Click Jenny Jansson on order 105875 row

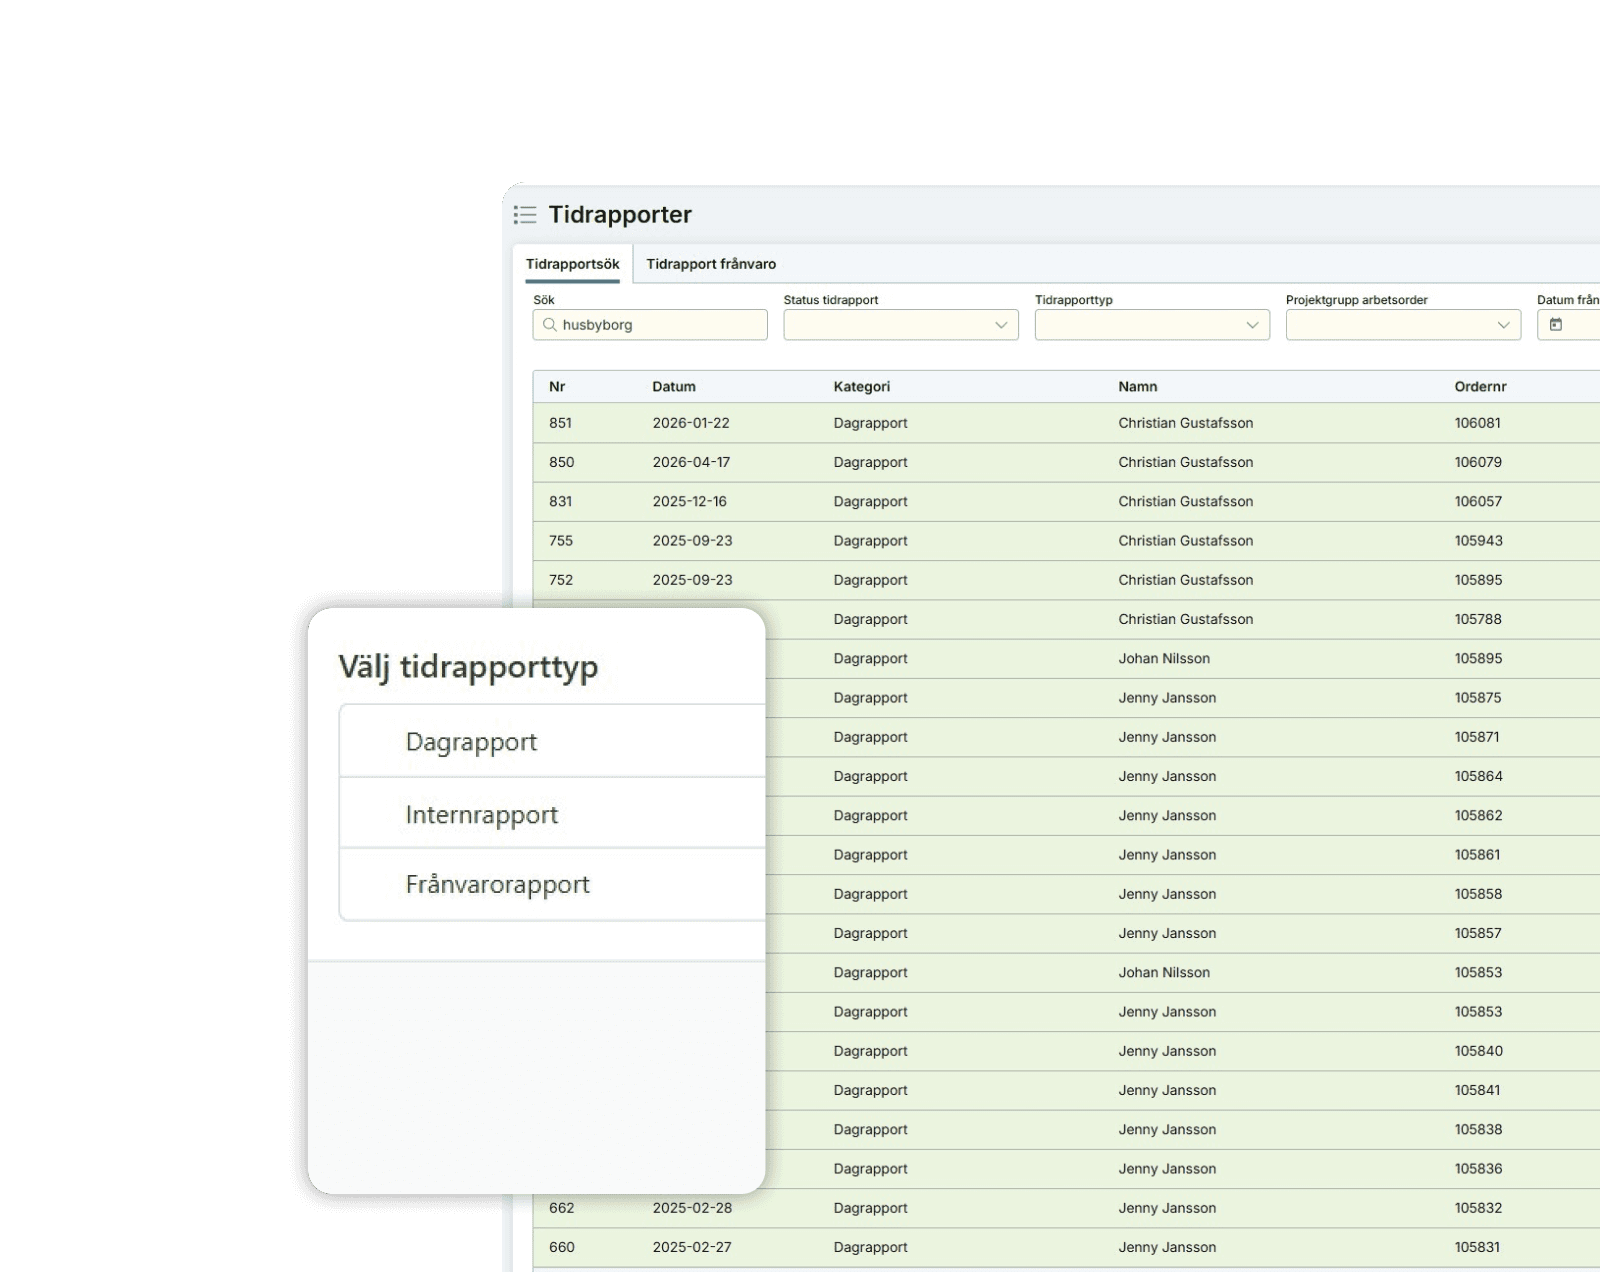pos(1167,698)
